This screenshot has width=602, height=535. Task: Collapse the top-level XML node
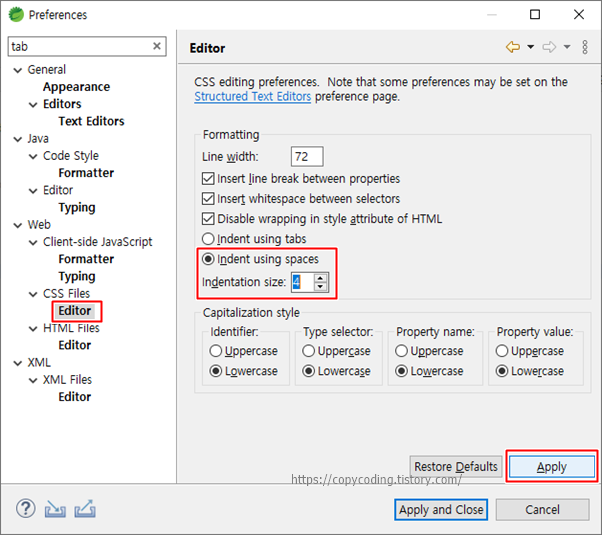pyautogui.click(x=18, y=363)
